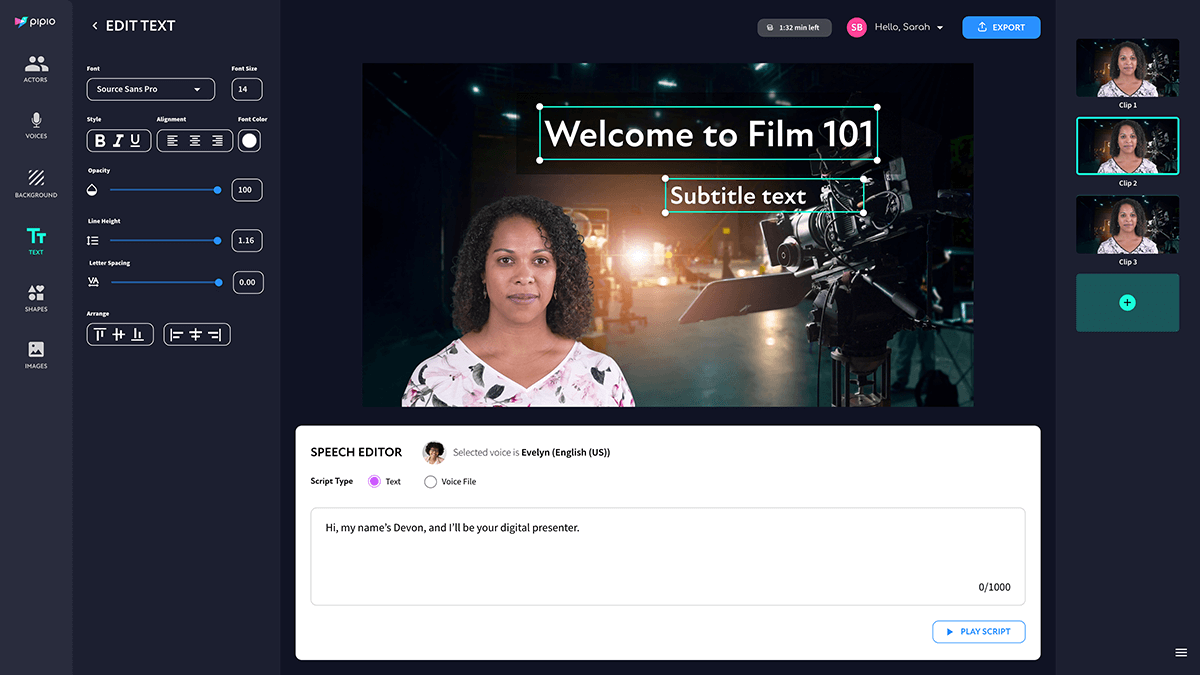
Task: Select the Voice File script type
Action: pos(430,481)
